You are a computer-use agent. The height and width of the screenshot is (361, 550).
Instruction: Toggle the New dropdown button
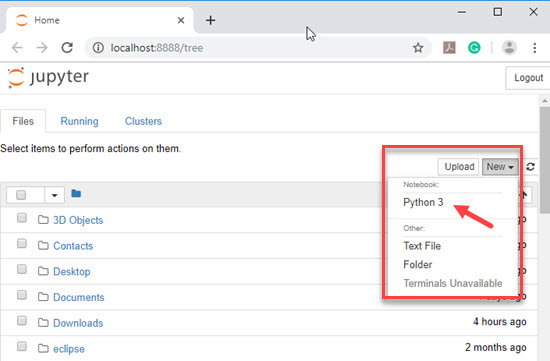pyautogui.click(x=500, y=167)
